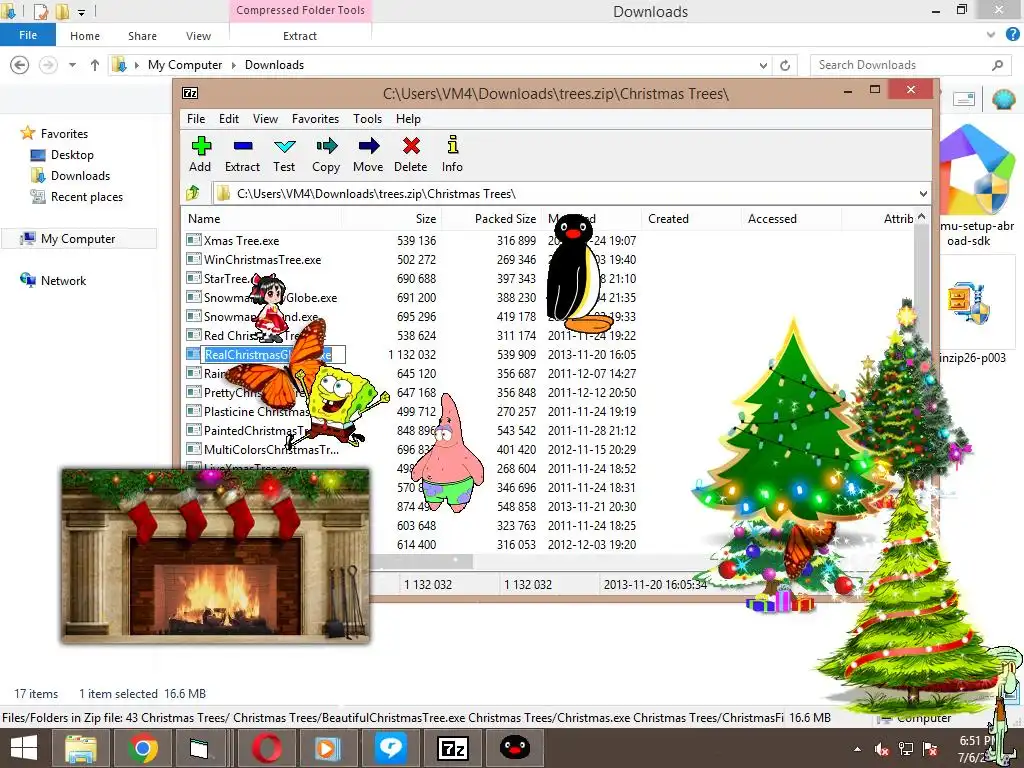The width and height of the screenshot is (1024, 768).
Task: Switch to the Home ribbon tab
Action: point(85,36)
